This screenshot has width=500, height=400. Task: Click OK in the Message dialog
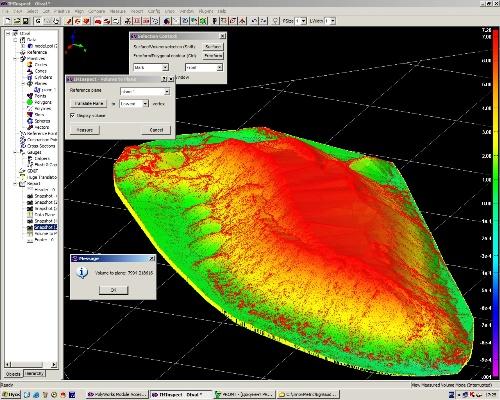point(113,290)
